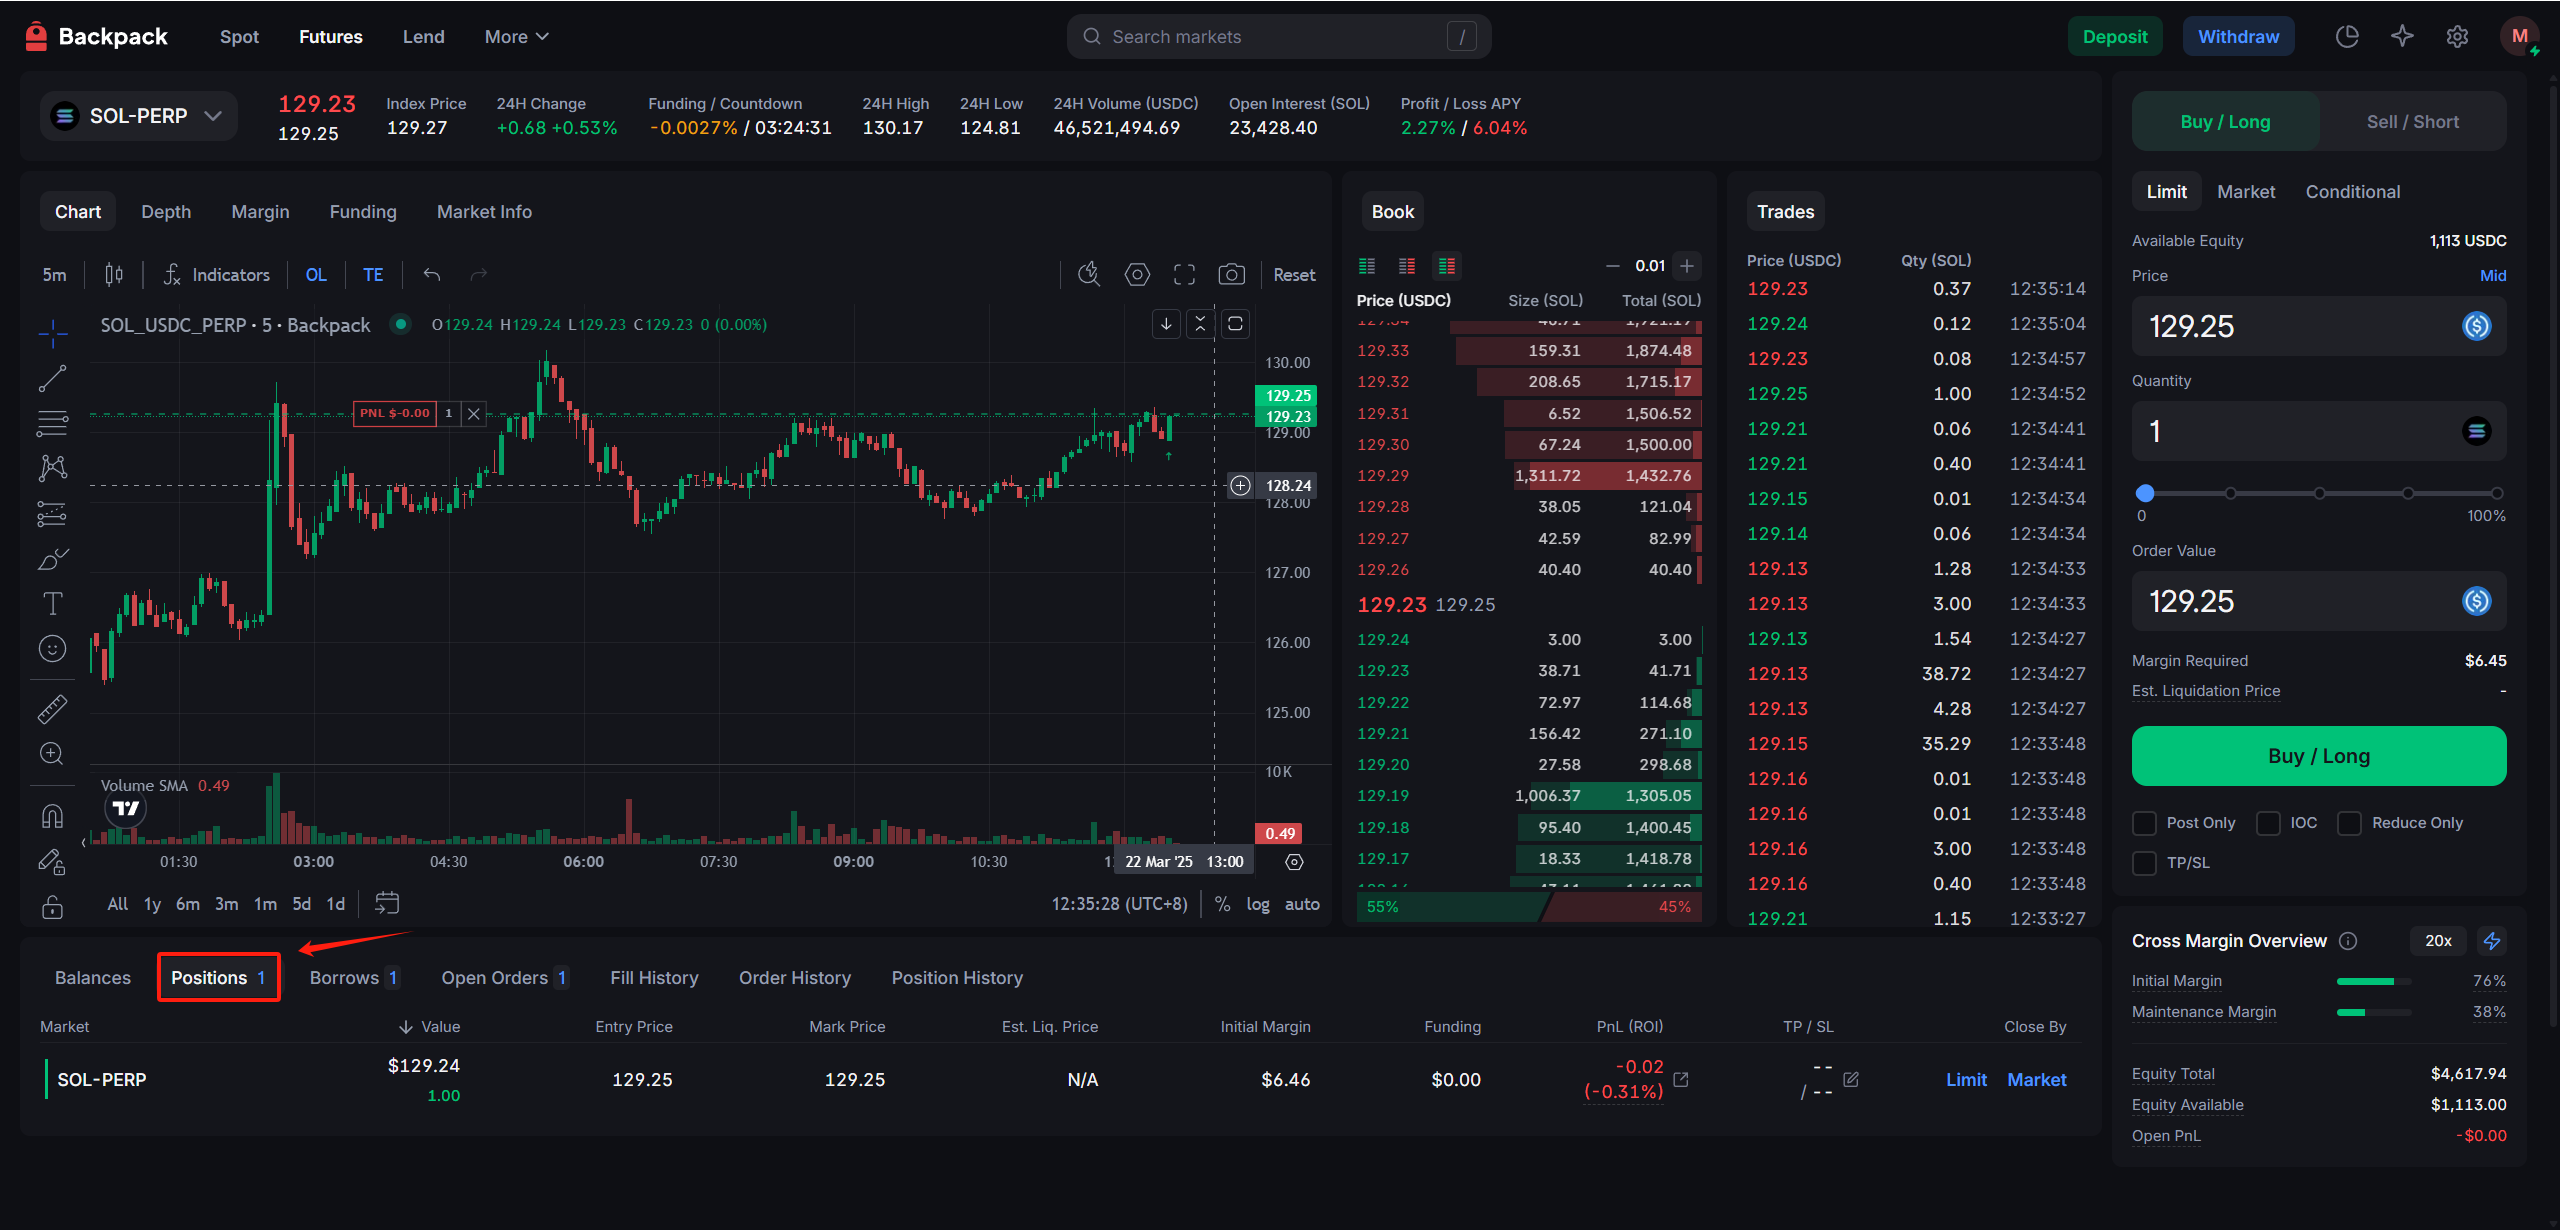This screenshot has width=2560, height=1230.
Task: Activate the chart zoom-in tool
Action: [x=52, y=754]
